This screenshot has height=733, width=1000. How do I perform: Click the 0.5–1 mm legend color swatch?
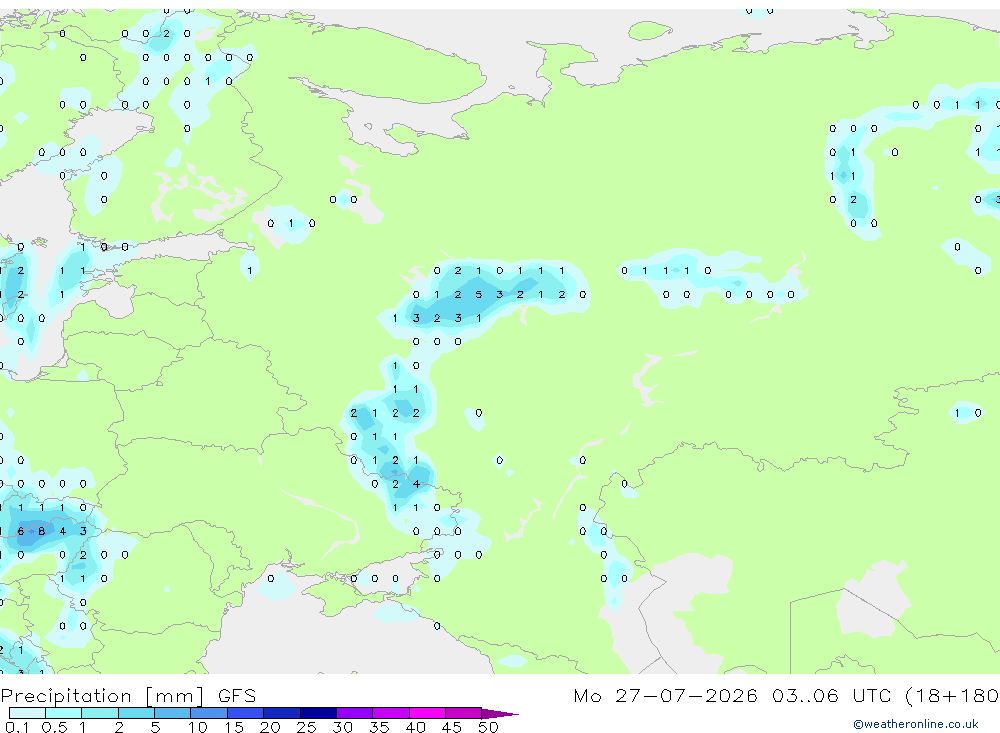point(64,713)
